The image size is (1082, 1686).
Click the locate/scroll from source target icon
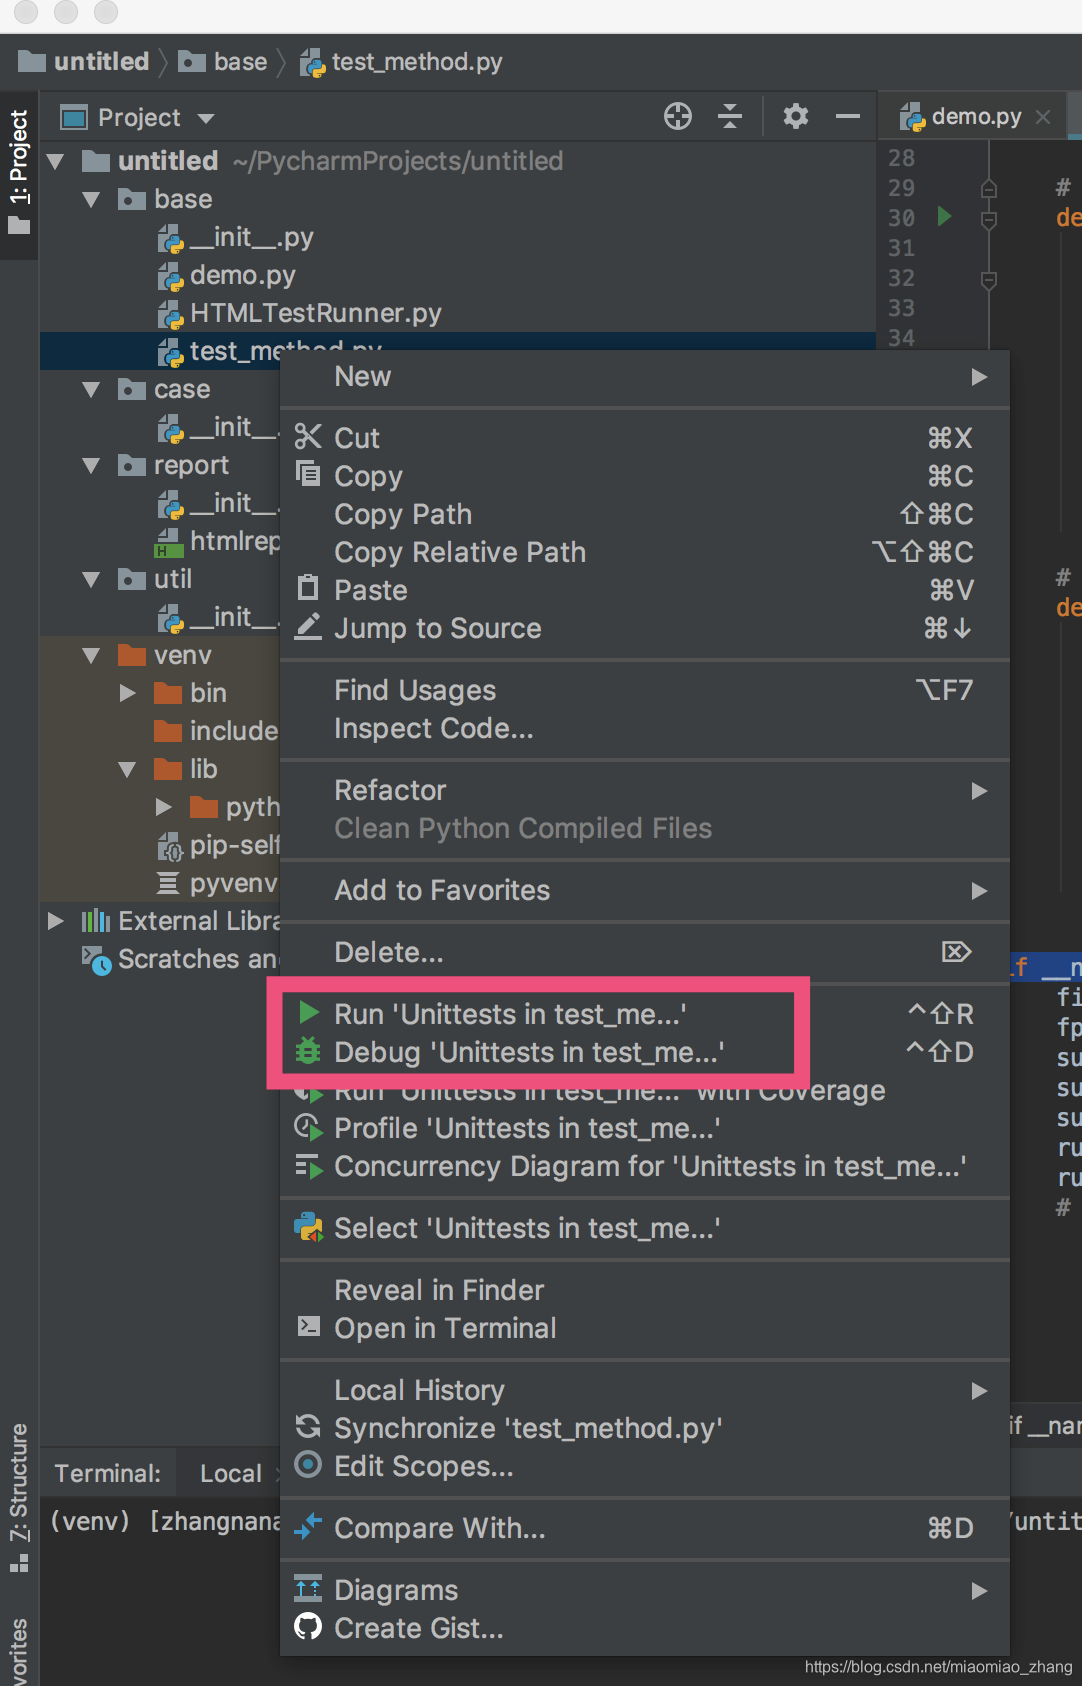tap(678, 117)
